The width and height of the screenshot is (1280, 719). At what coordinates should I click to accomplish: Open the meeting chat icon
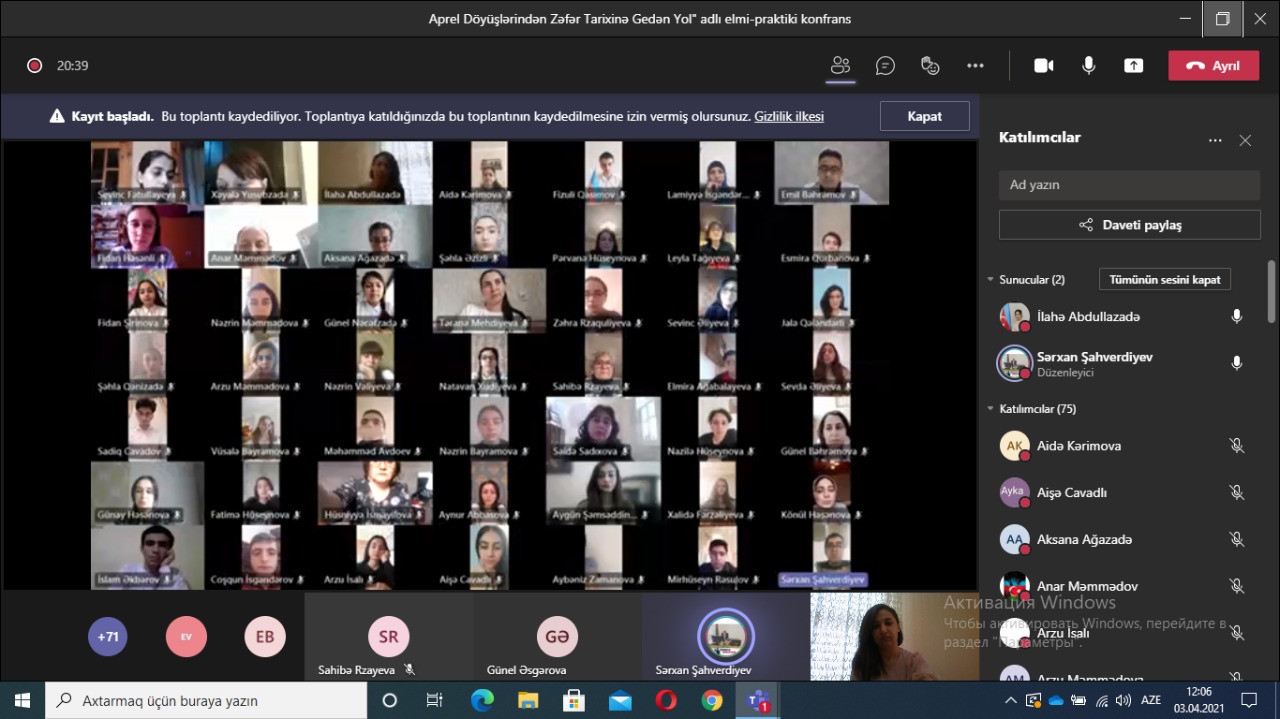pyautogui.click(x=885, y=66)
